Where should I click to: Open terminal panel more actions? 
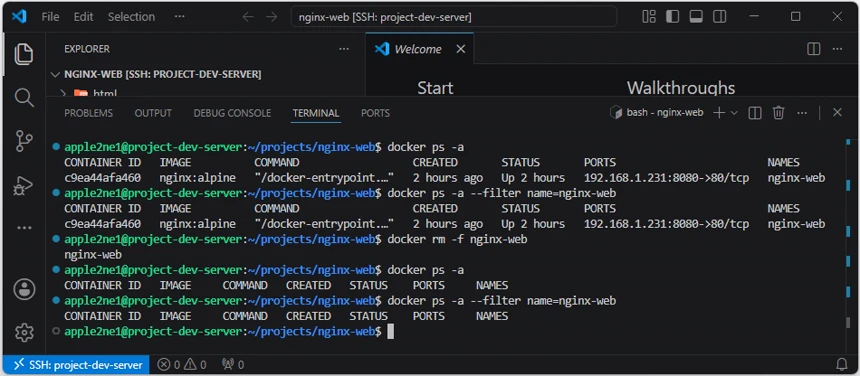click(x=802, y=113)
